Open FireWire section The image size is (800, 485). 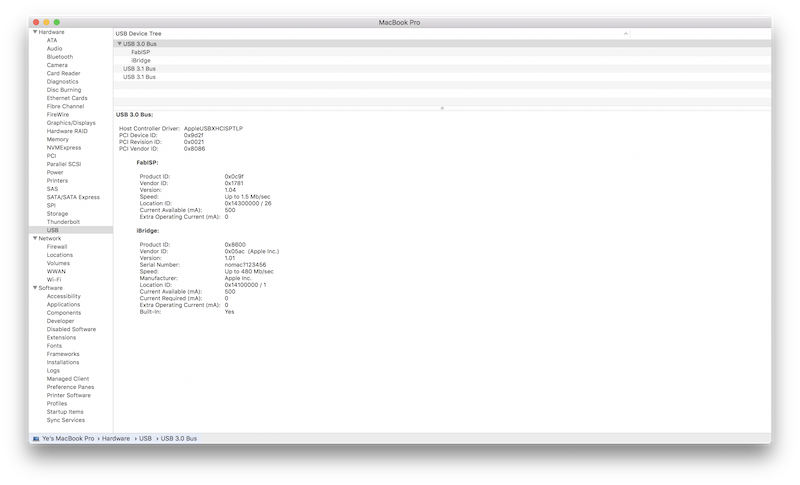point(58,115)
